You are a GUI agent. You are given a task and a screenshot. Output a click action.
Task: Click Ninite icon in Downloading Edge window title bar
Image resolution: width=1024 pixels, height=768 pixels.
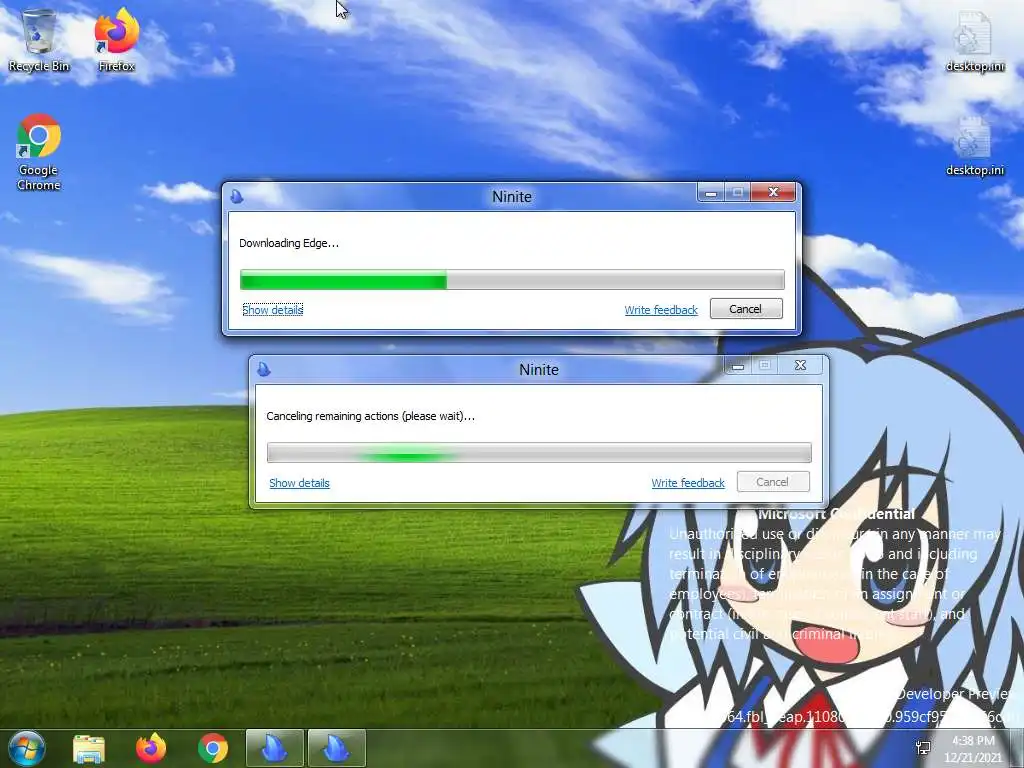pos(237,196)
